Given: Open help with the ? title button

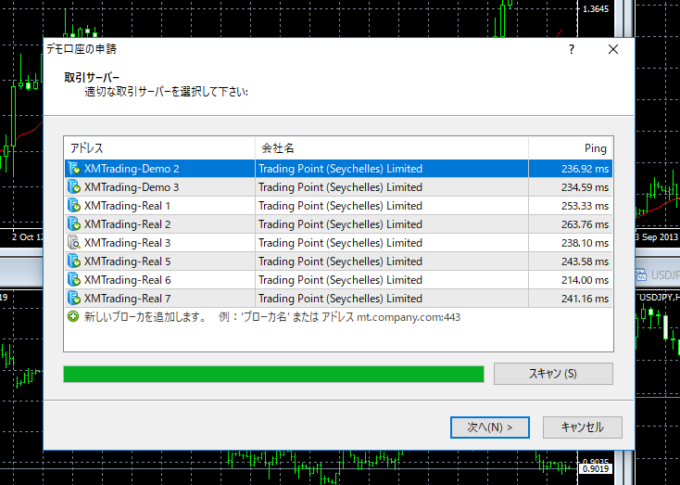Looking at the screenshot, I should coord(571,48).
